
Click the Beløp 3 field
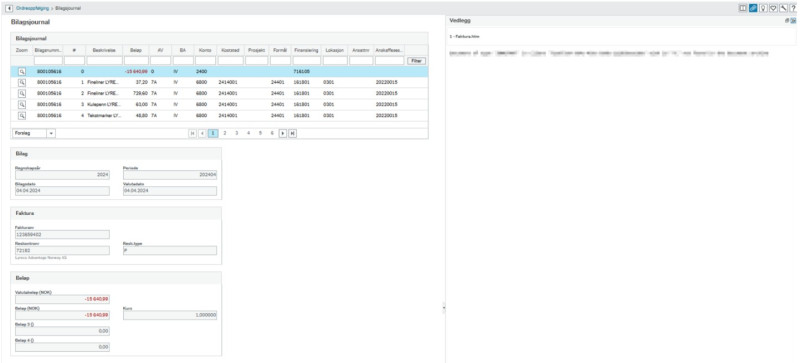tap(62, 331)
